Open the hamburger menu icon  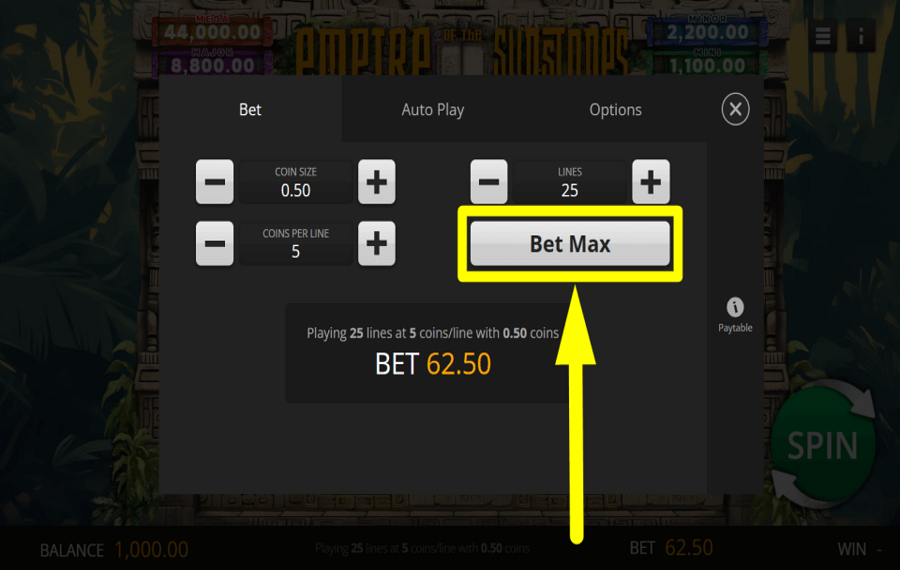tap(823, 36)
